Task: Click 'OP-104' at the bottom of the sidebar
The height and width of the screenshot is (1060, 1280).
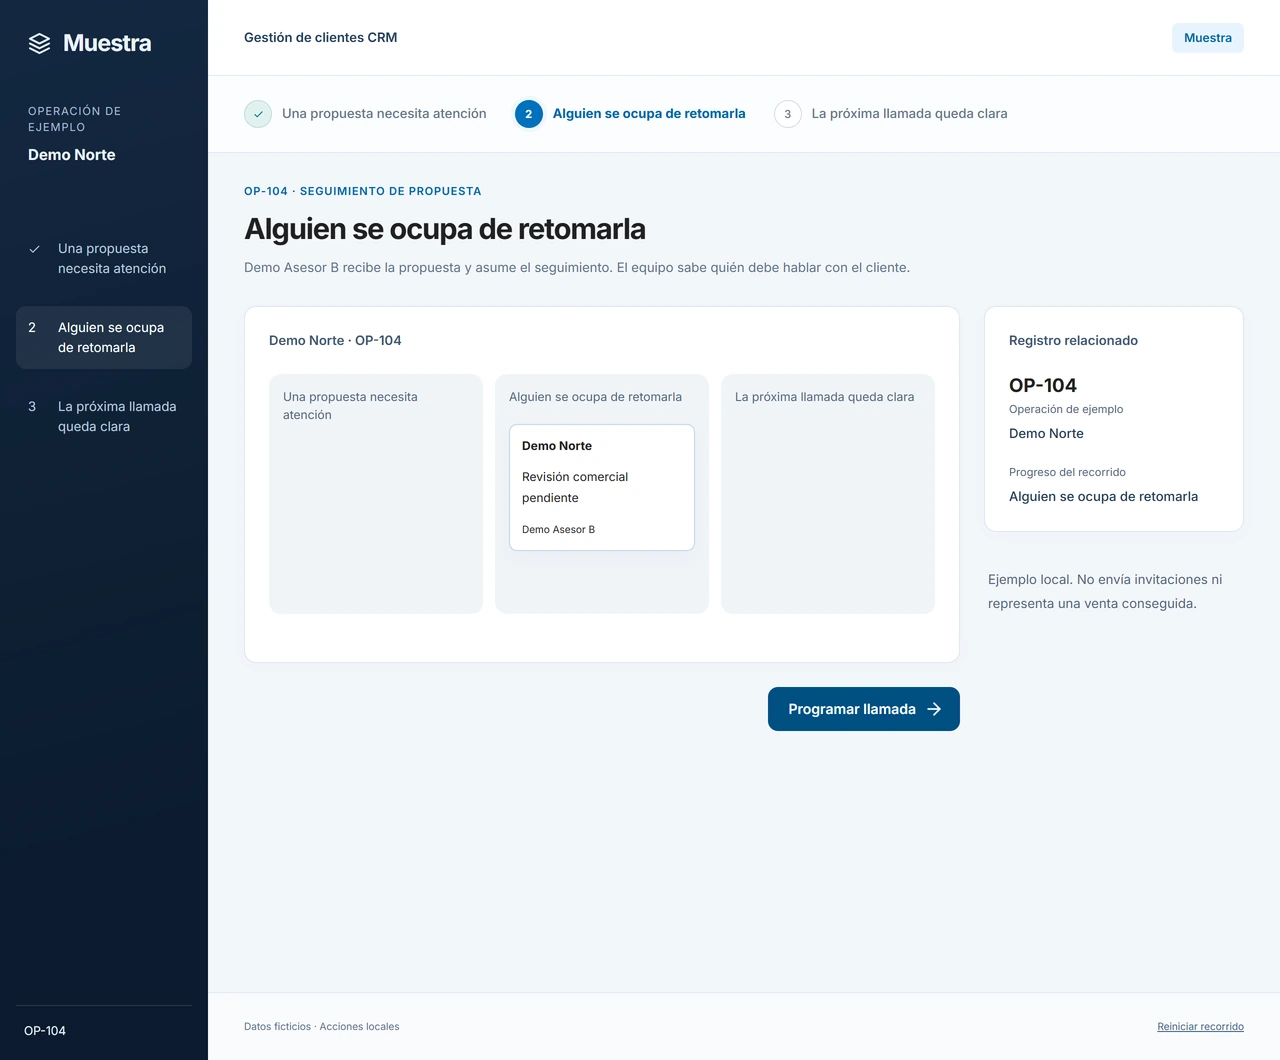Action: pos(45,1031)
